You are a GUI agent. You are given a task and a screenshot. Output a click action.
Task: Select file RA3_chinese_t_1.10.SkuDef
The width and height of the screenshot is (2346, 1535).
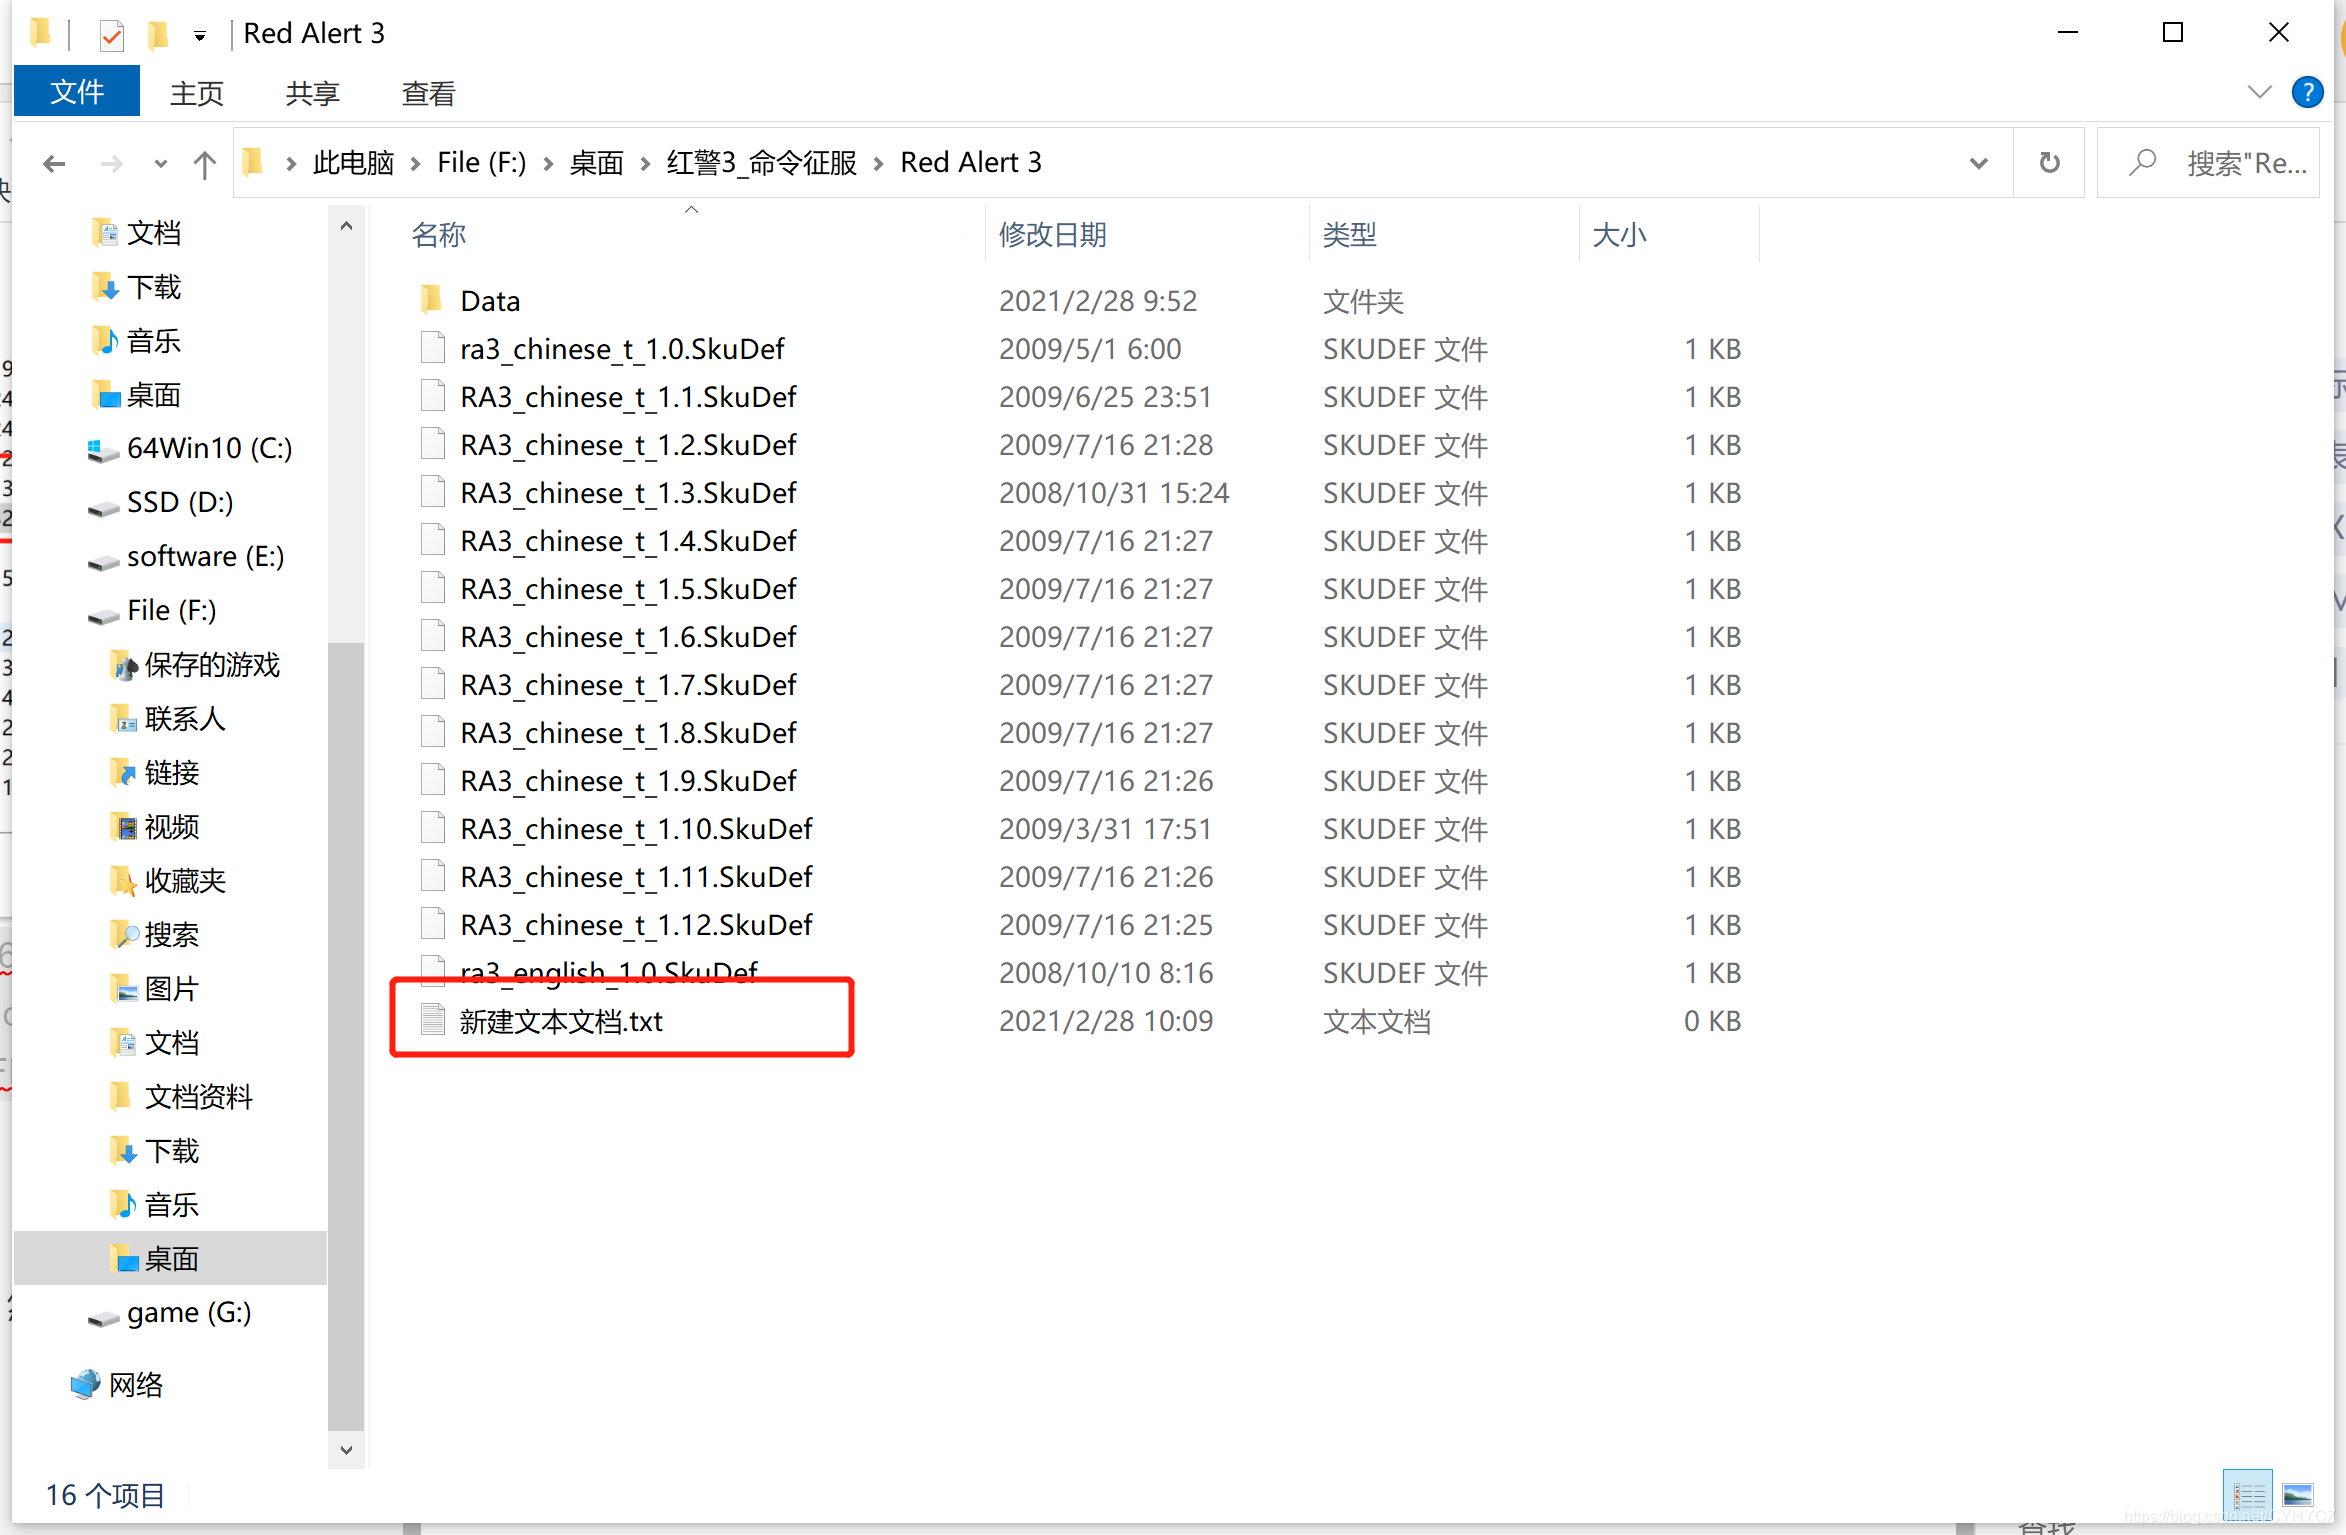point(636,829)
